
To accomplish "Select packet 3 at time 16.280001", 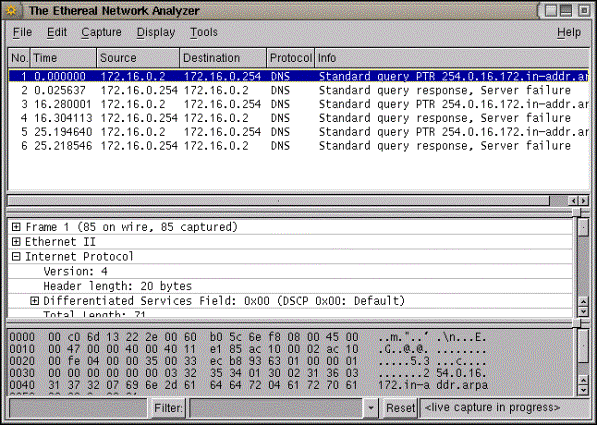I will (298, 104).
